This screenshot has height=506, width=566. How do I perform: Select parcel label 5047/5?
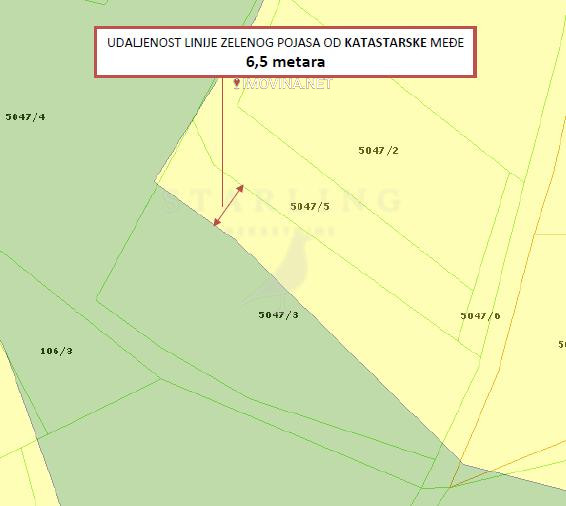click(x=310, y=206)
